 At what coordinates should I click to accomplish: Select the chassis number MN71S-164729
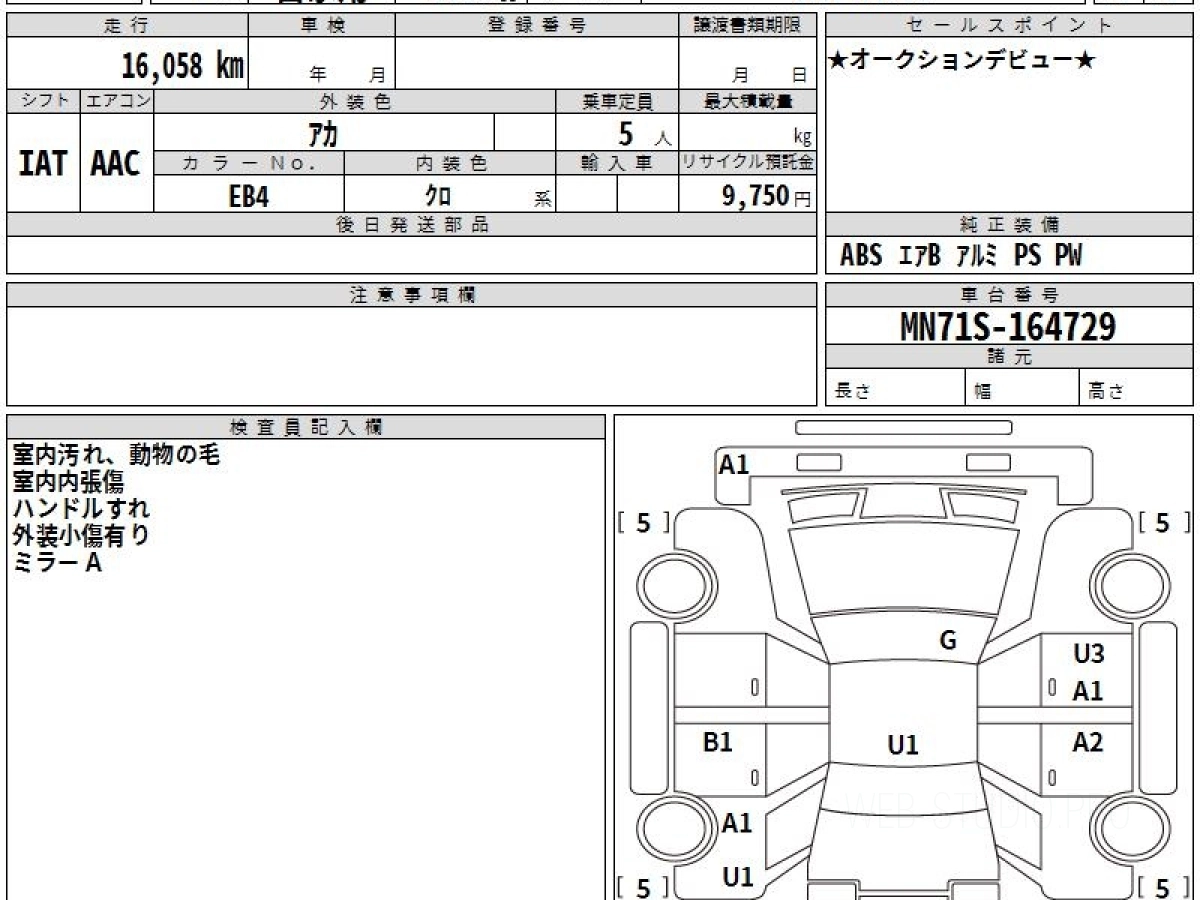pos(1008,326)
